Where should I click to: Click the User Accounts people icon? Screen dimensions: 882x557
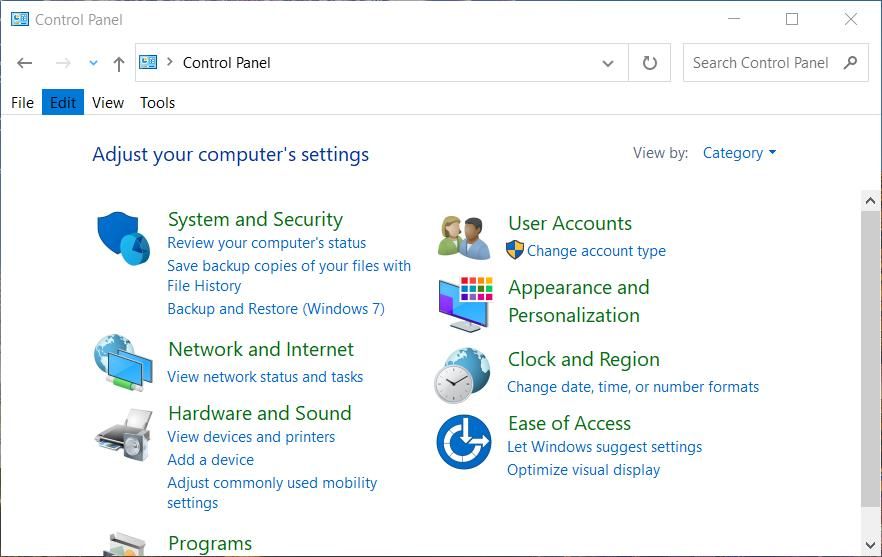pyautogui.click(x=464, y=238)
